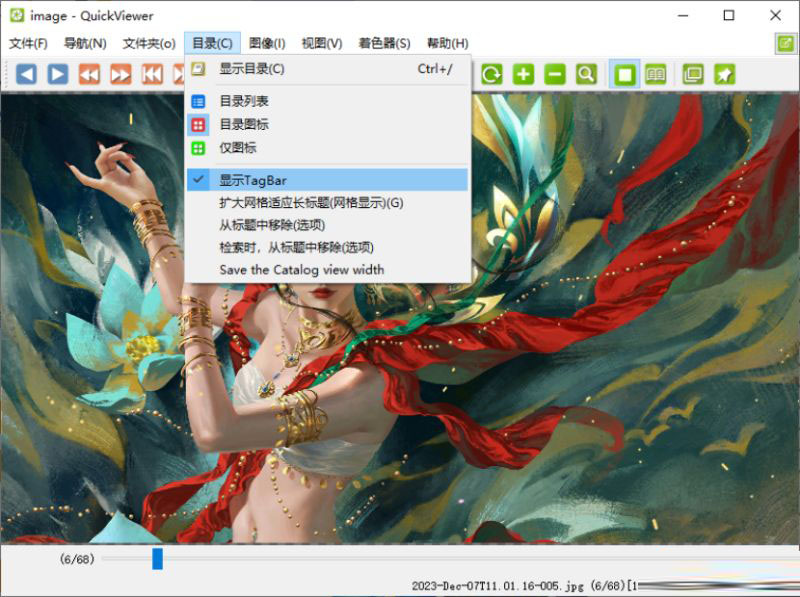Click the 目录图标 red grid icon
The height and width of the screenshot is (597, 800).
[198, 125]
